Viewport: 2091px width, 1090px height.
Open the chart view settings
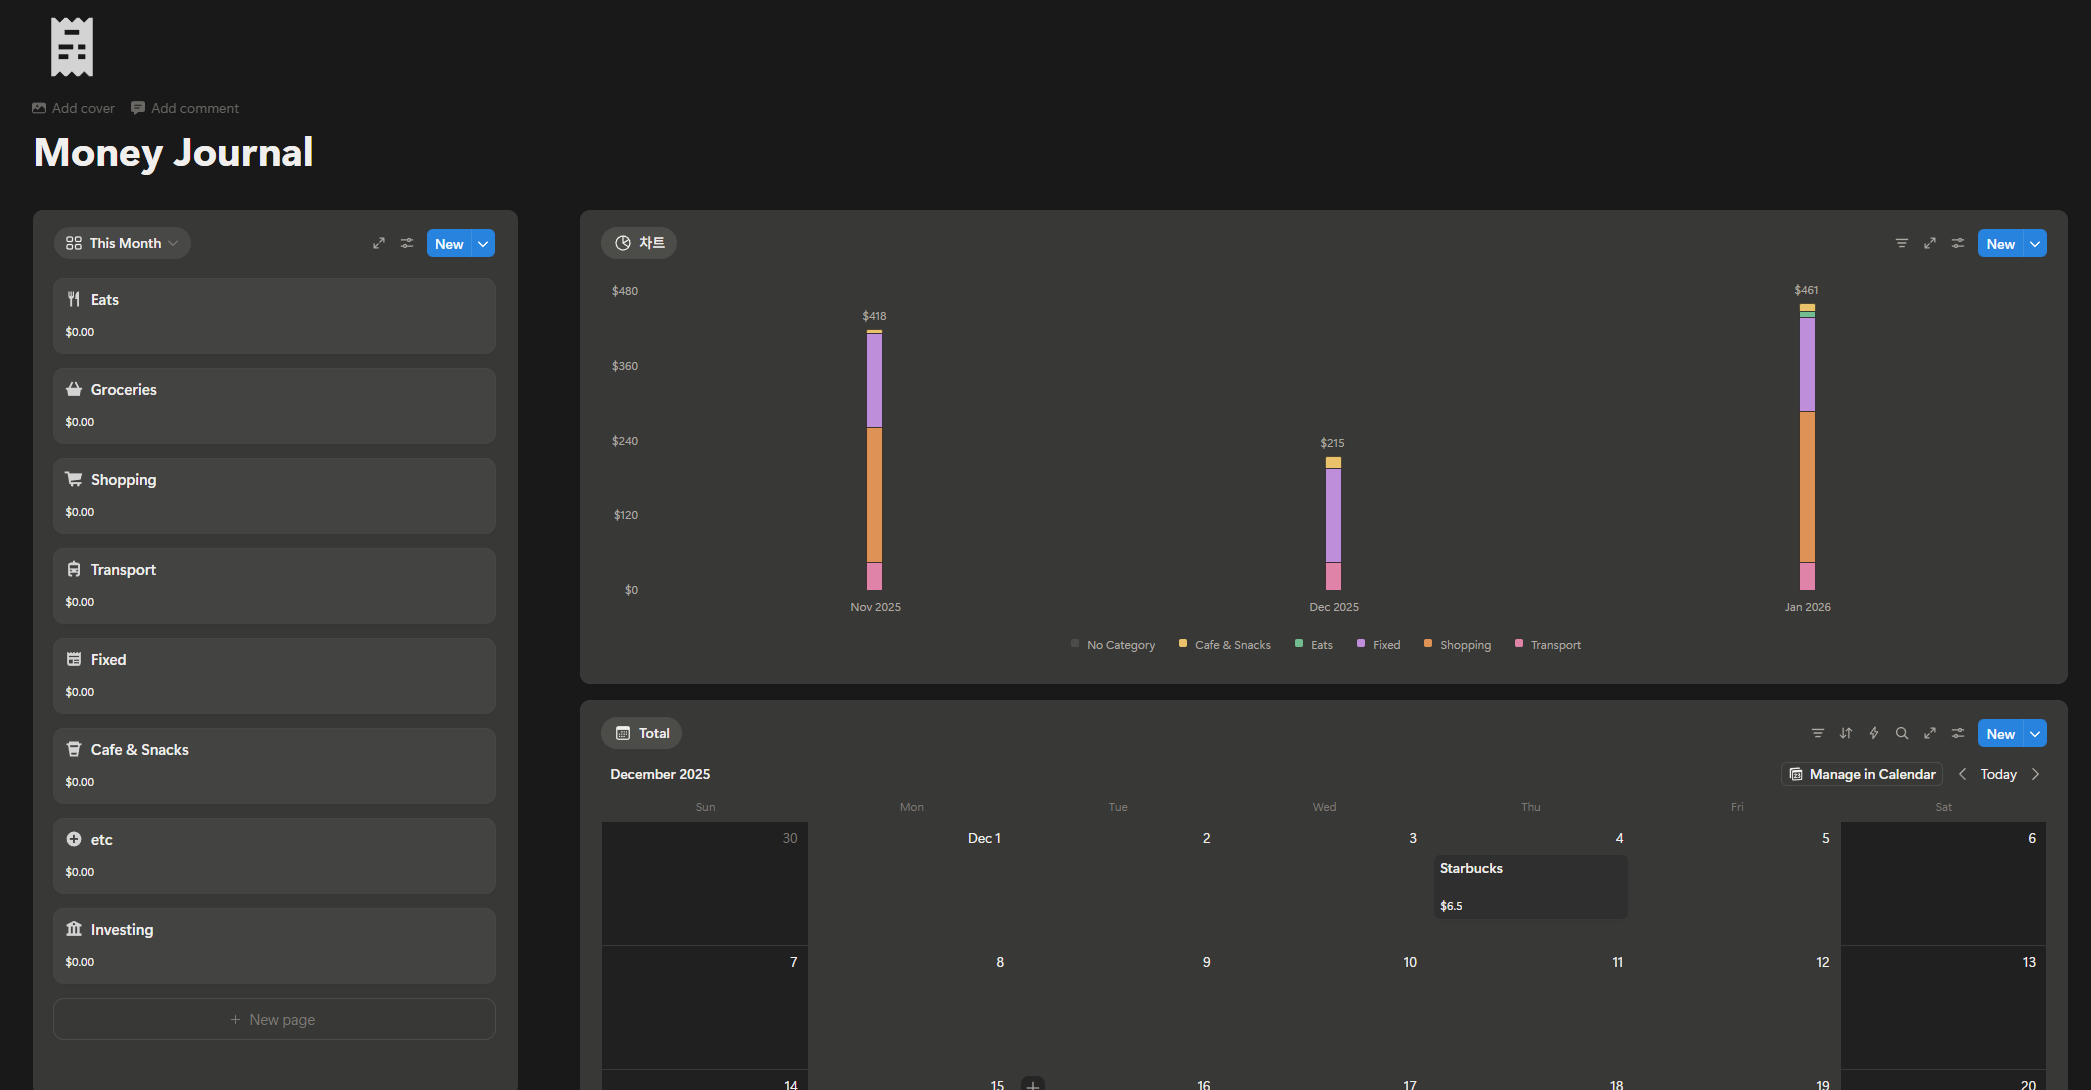[x=1958, y=243]
